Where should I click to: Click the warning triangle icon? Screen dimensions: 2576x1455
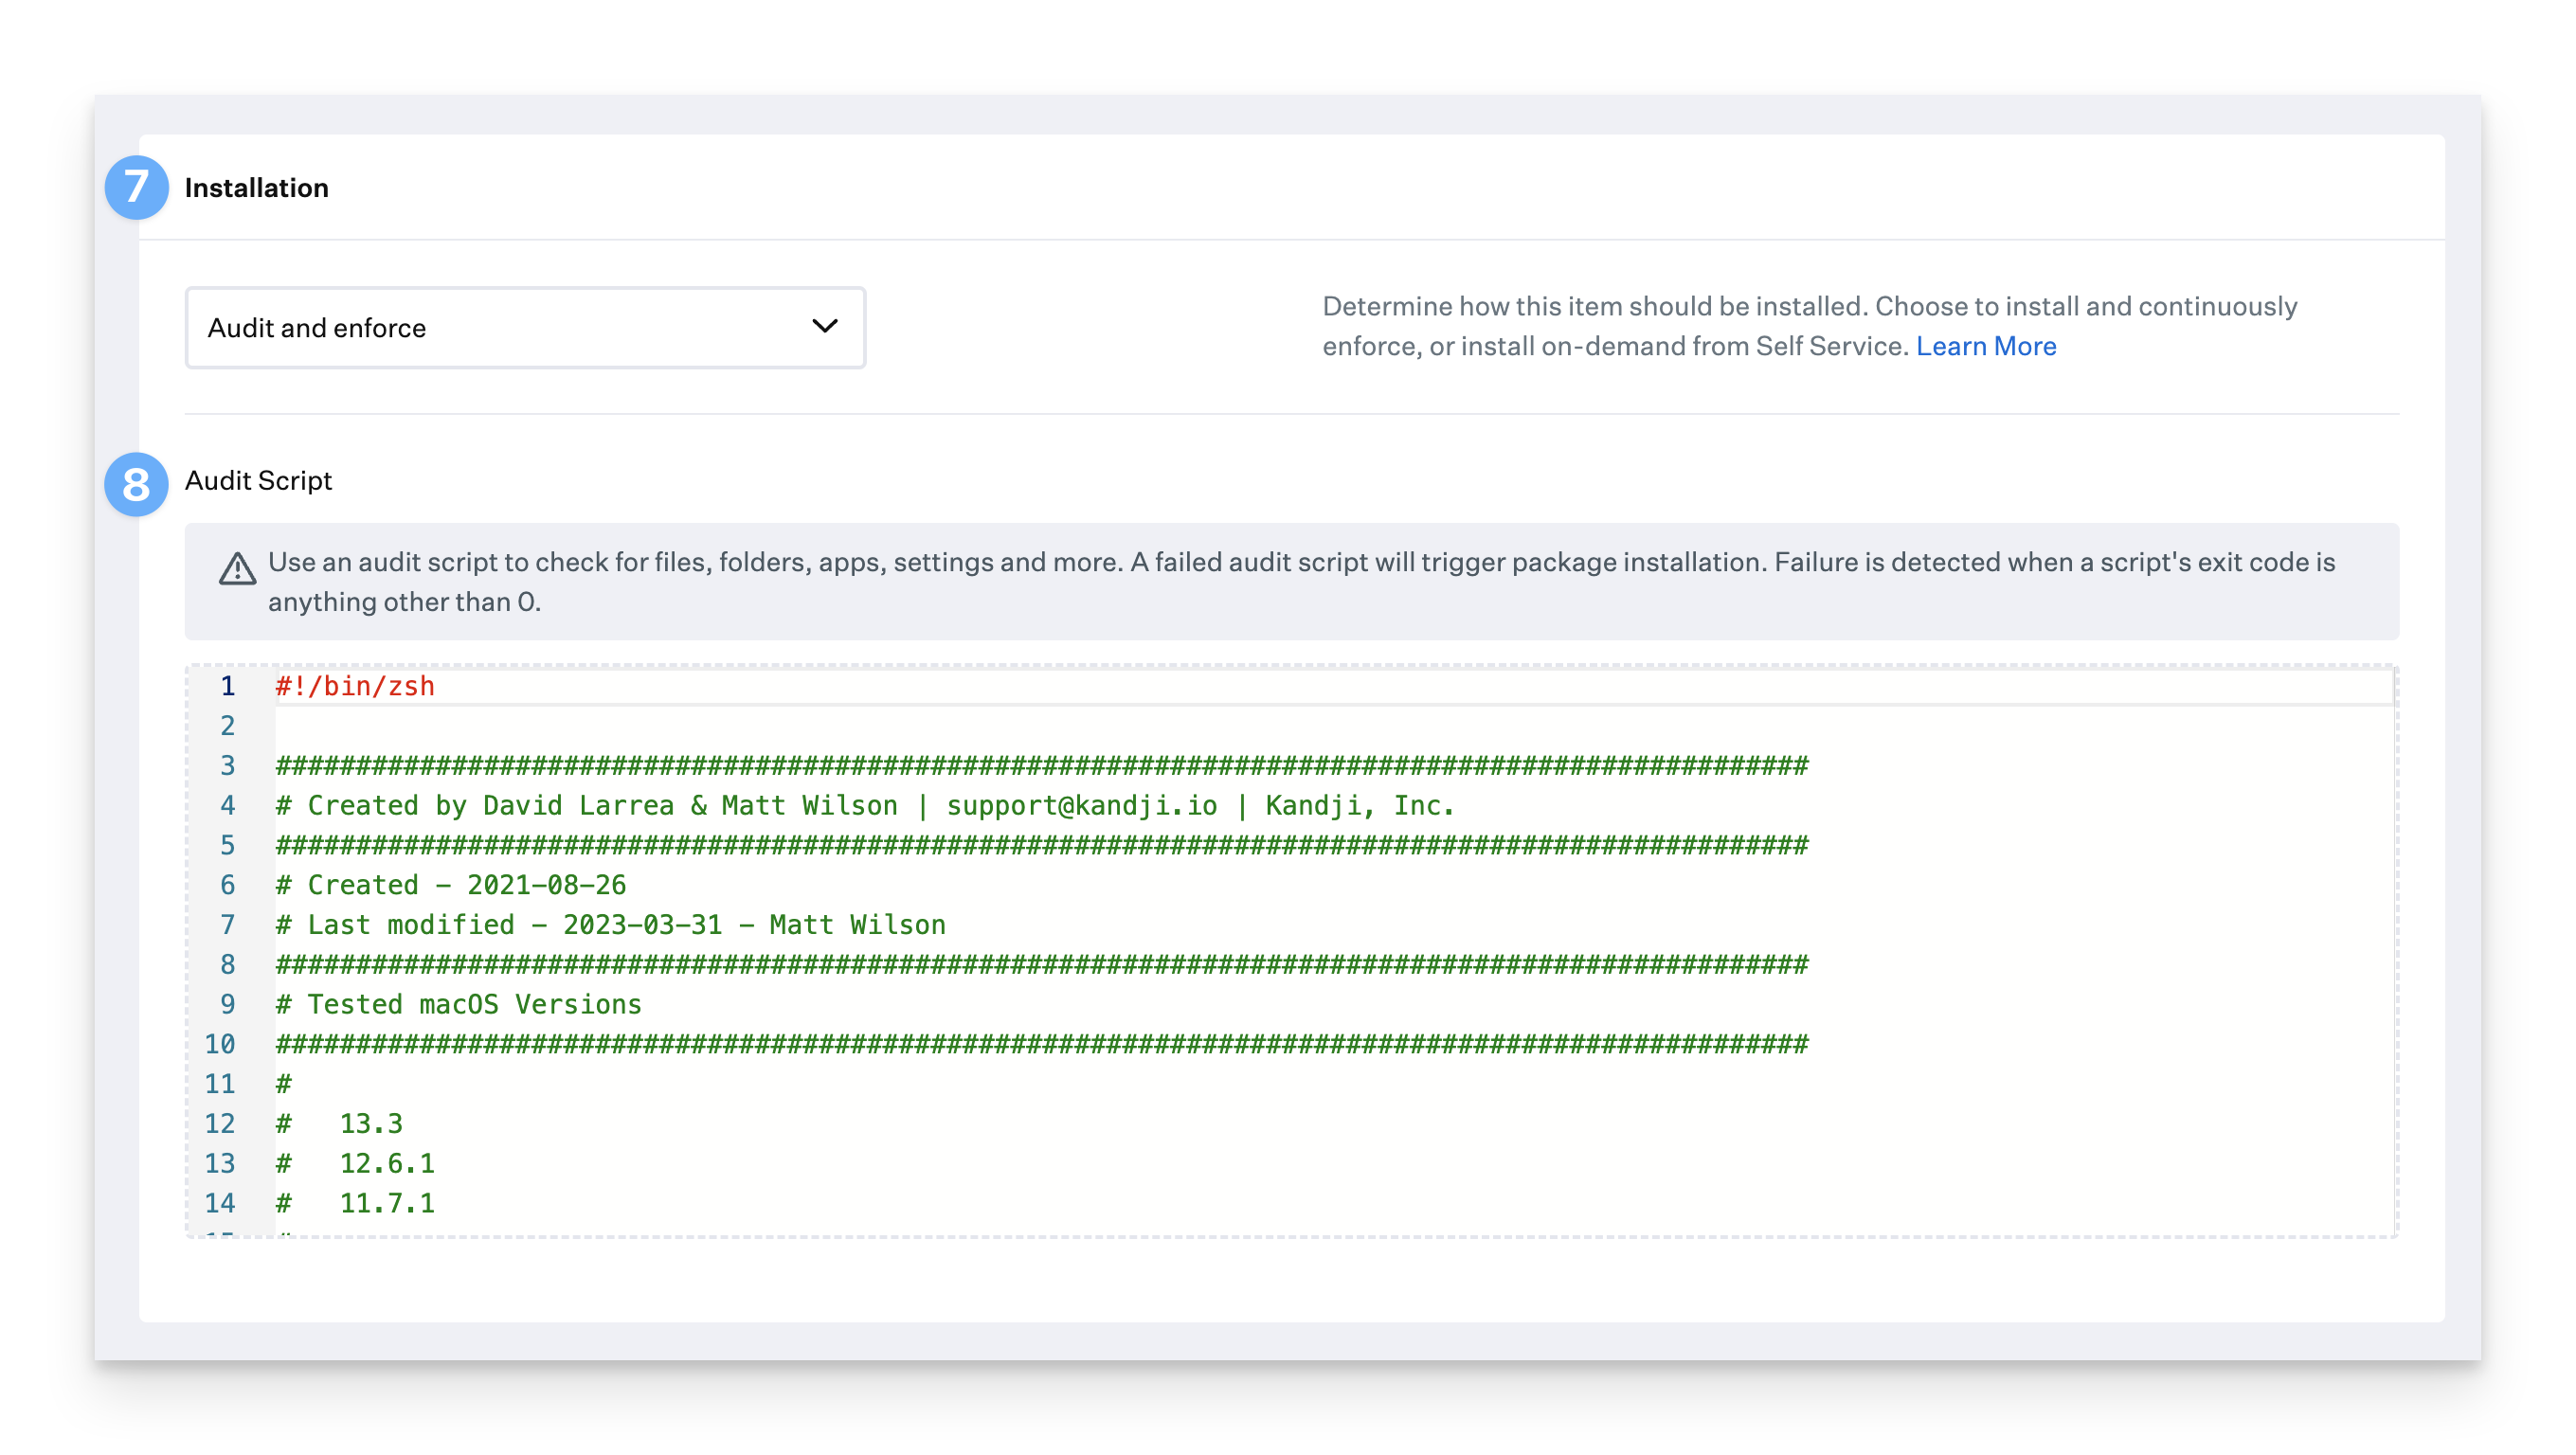tap(237, 569)
